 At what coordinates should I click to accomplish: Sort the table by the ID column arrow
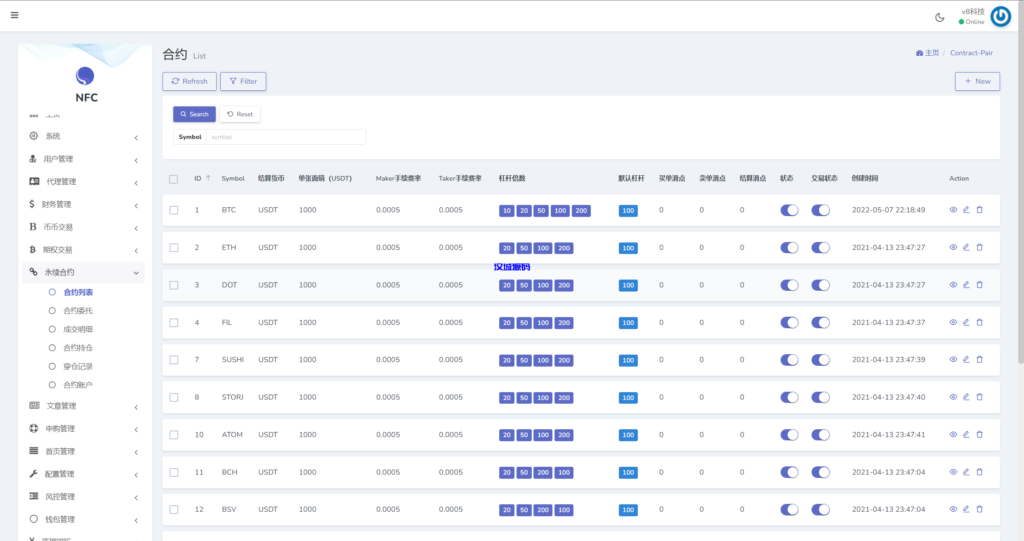tap(208, 178)
